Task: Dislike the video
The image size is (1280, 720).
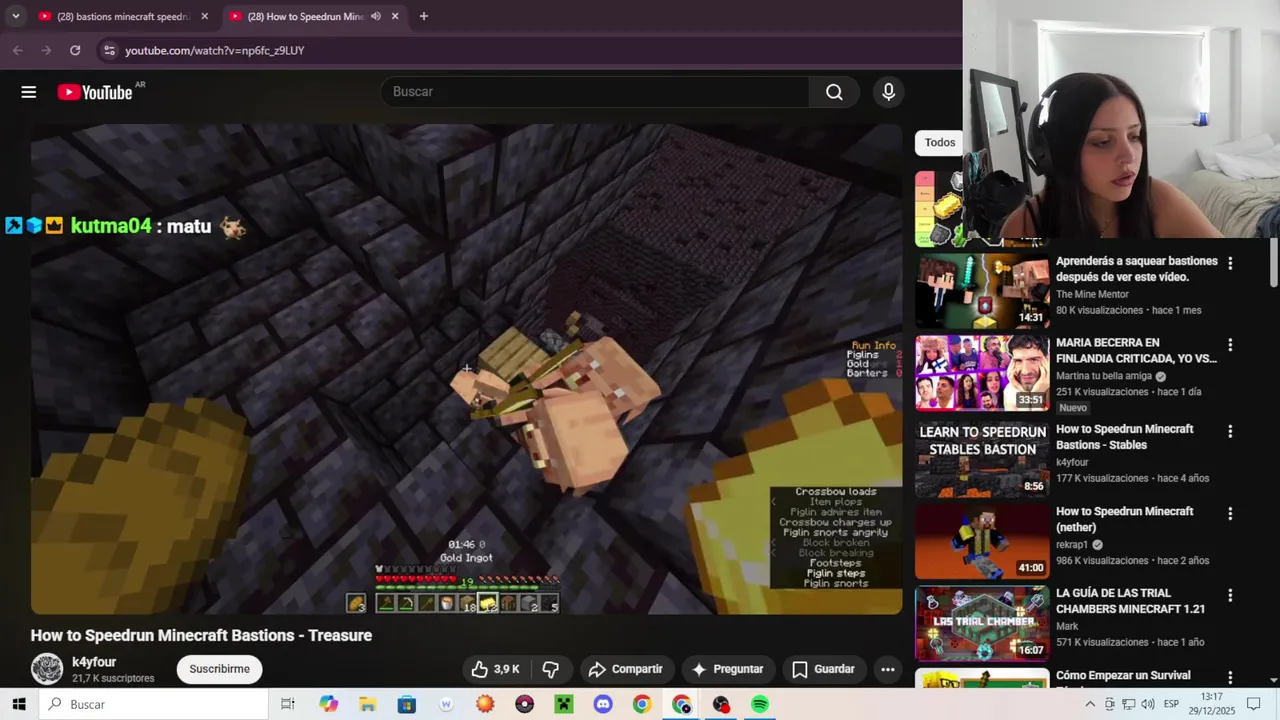Action: 550,669
